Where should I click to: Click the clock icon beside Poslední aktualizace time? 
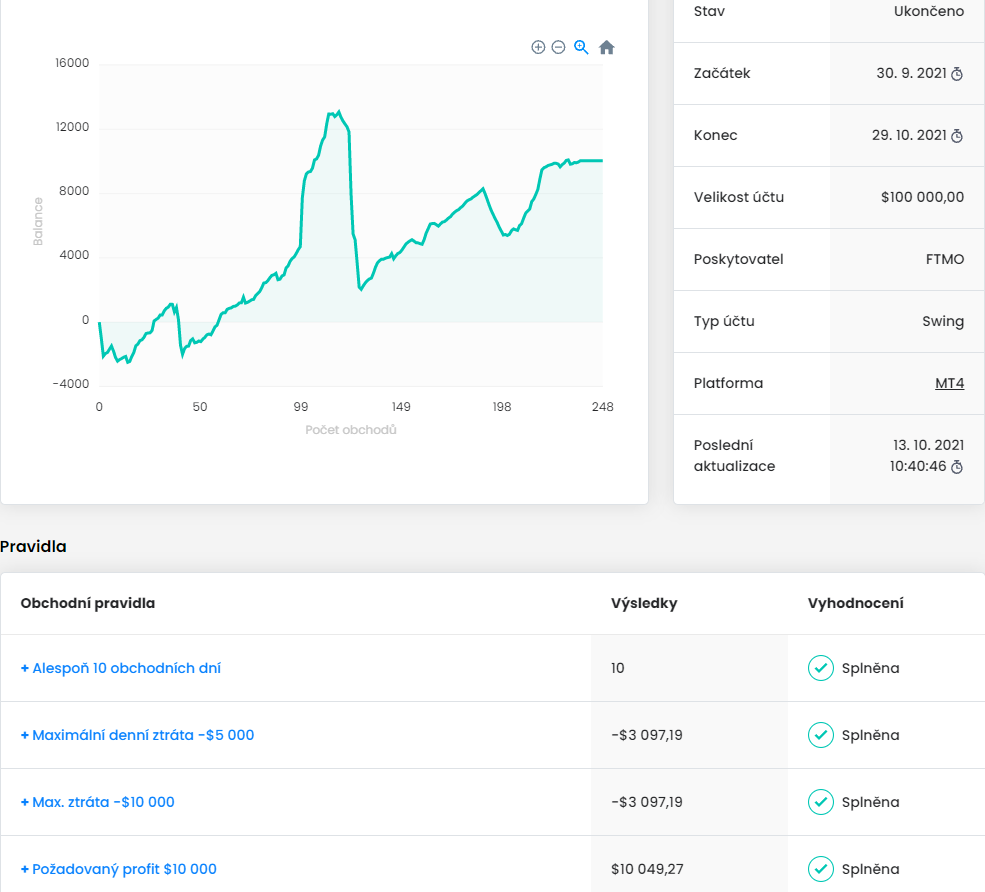pos(956,467)
